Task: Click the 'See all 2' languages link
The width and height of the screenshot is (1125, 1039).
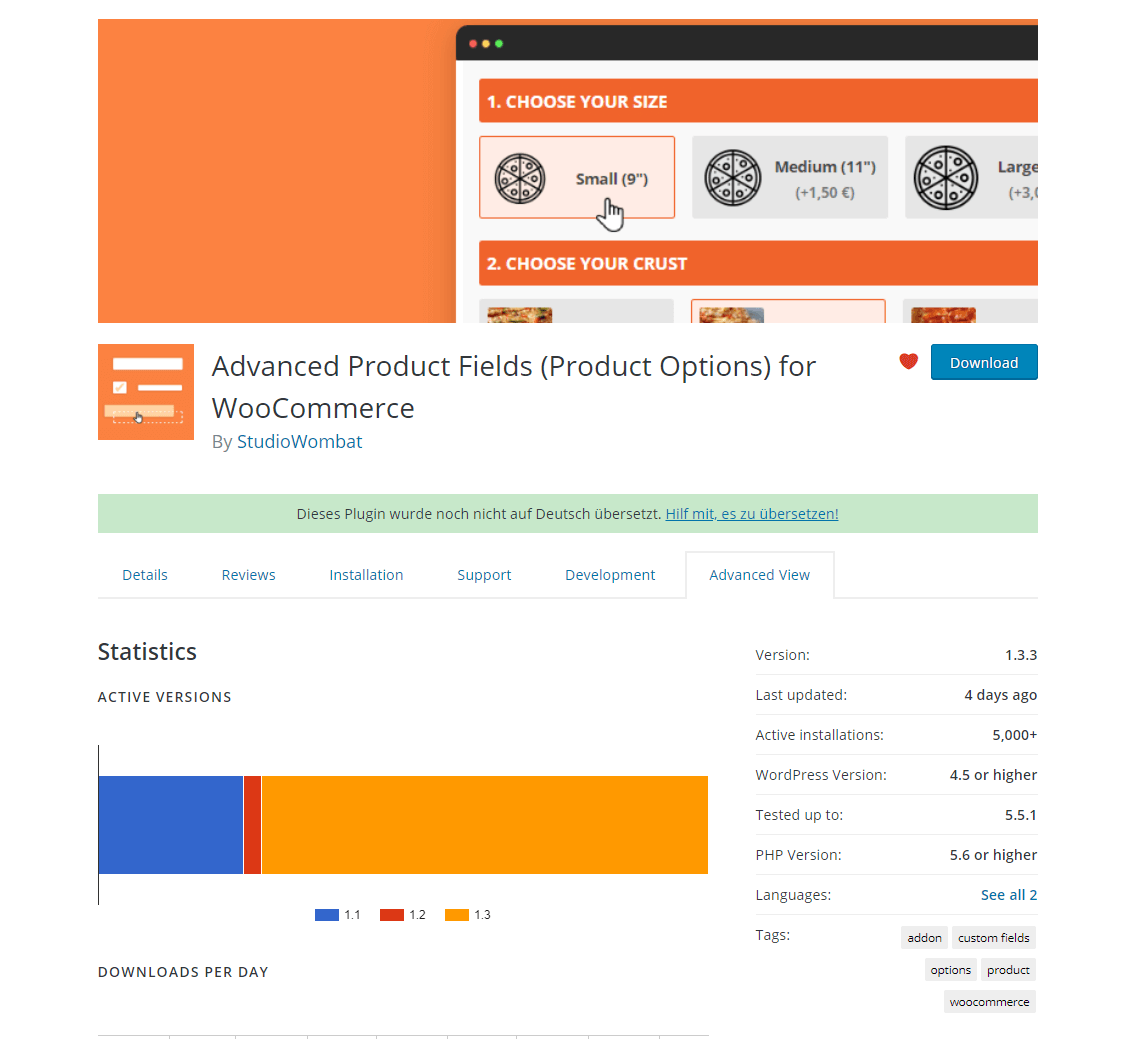Action: click(x=1008, y=894)
